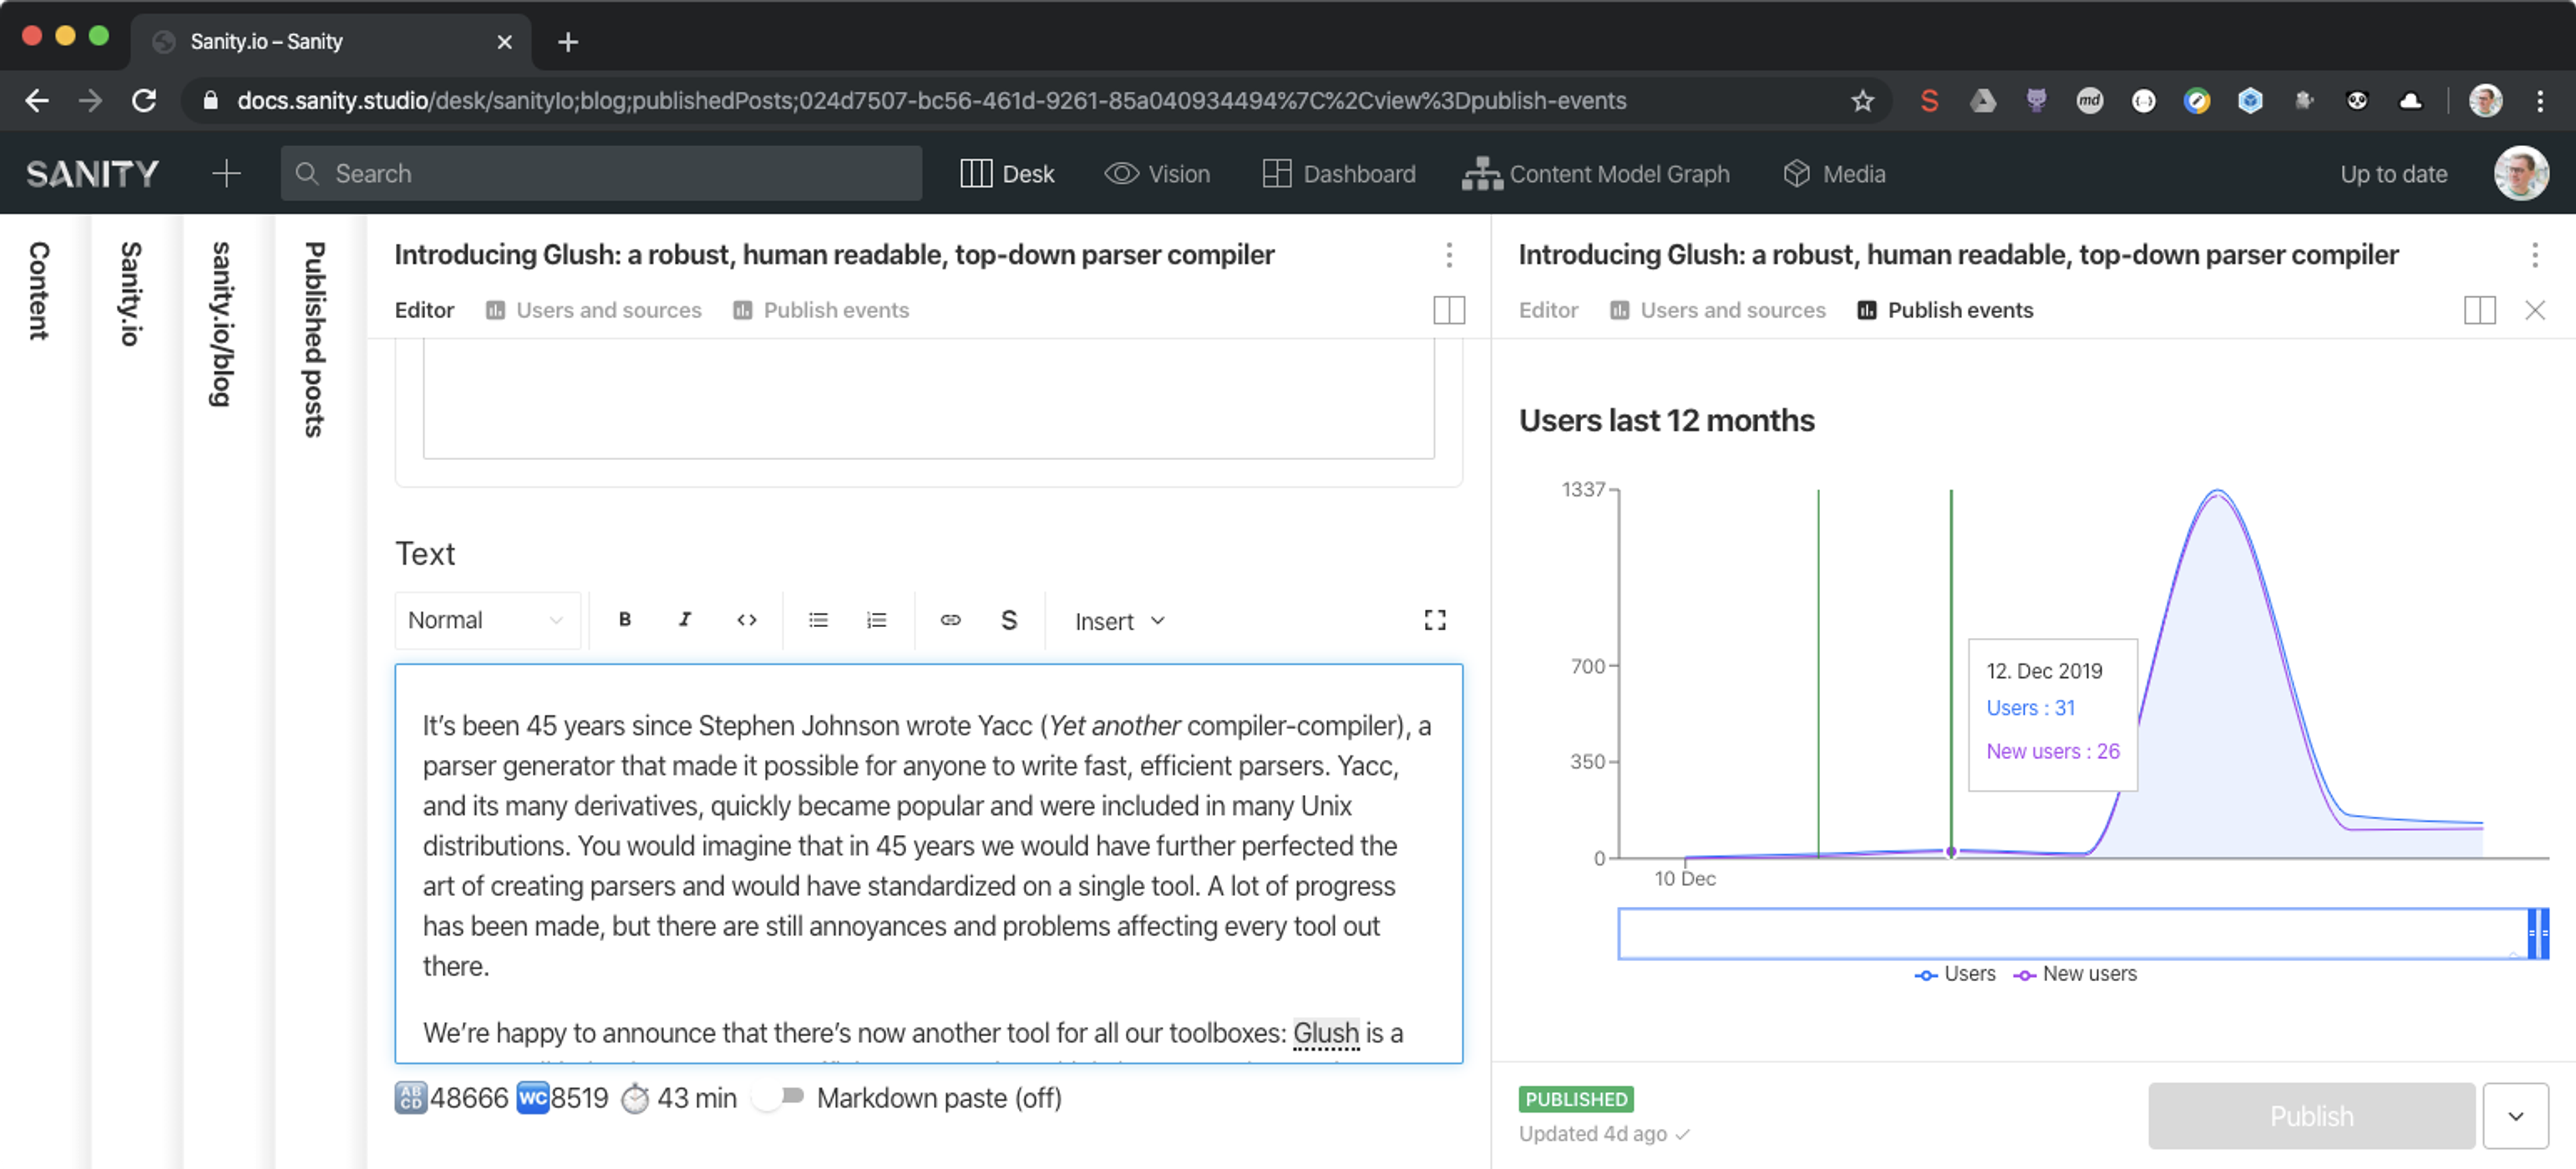Open user avatar in Sanity navbar

tap(2521, 173)
